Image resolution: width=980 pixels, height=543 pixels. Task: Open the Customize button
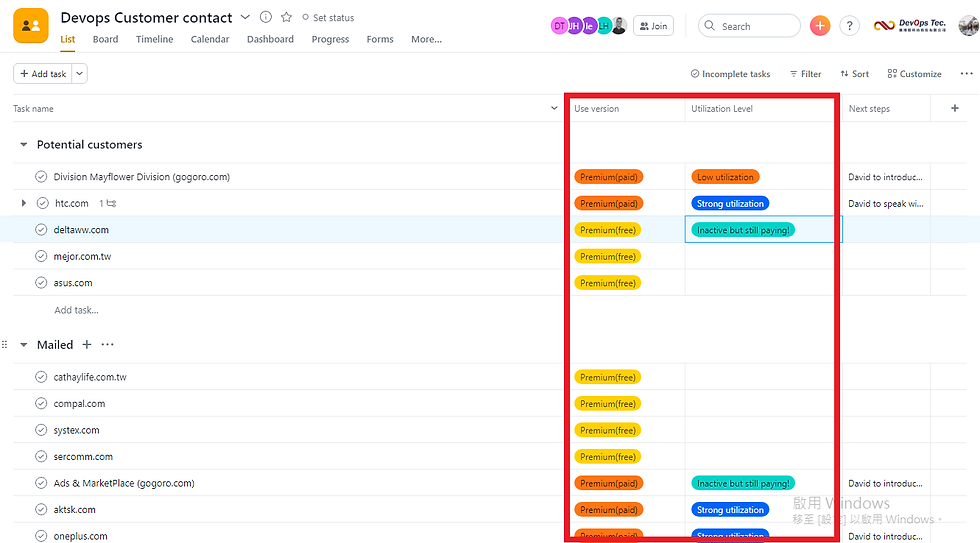pyautogui.click(x=914, y=74)
